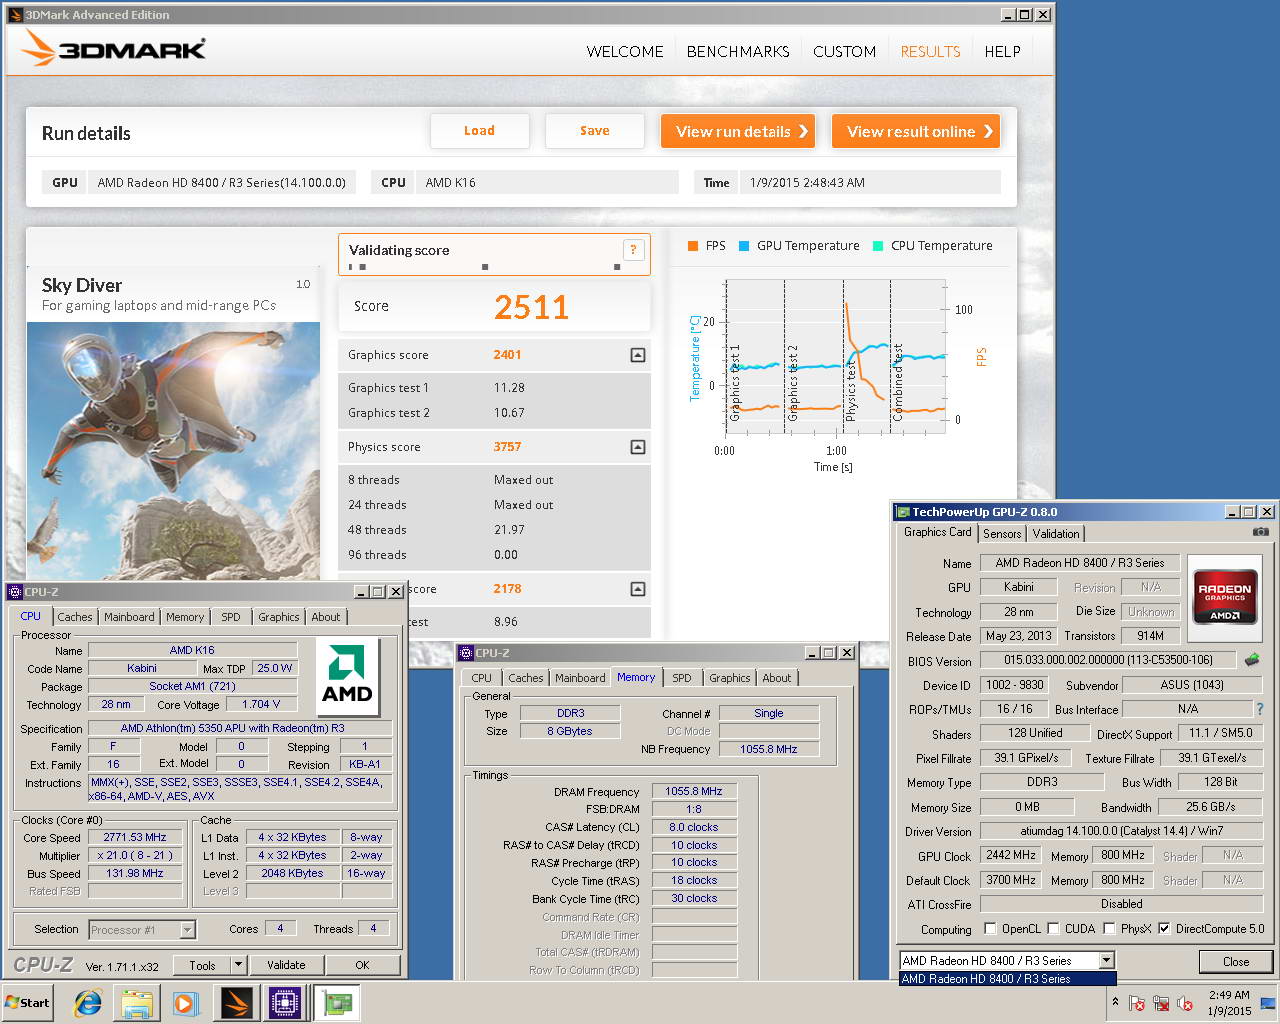Open the BENCHMARKS tab in 3DMark
Image resolution: width=1280 pixels, height=1024 pixels.
(x=738, y=52)
